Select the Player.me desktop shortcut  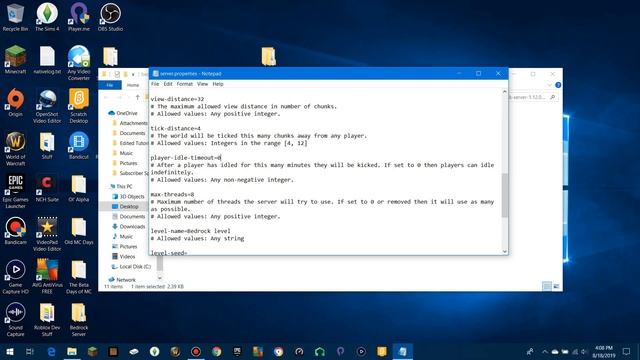tap(79, 17)
